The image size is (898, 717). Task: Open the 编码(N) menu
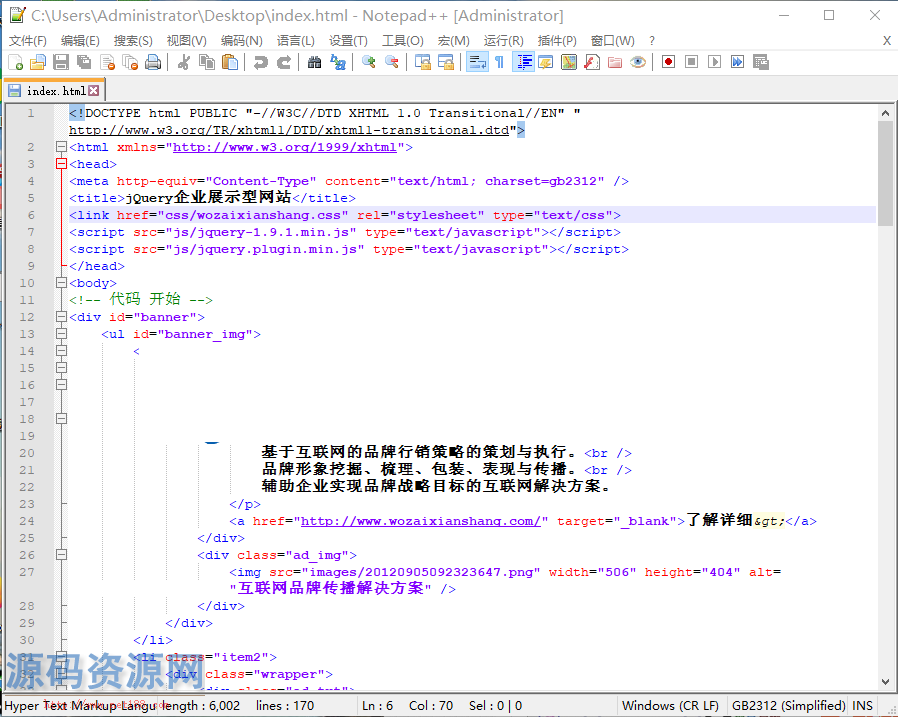point(242,41)
